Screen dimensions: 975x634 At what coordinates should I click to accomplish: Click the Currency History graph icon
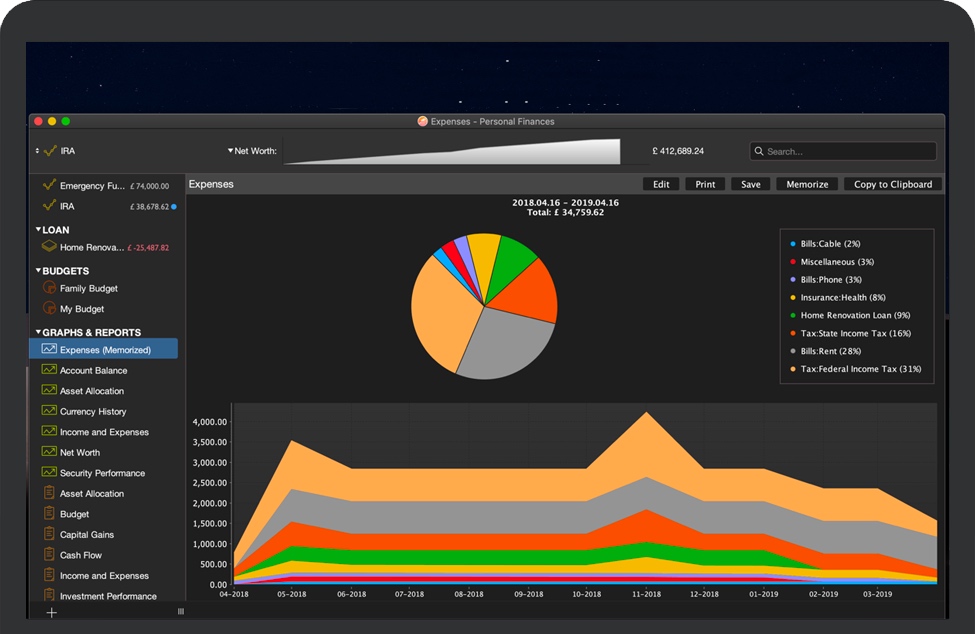(x=49, y=411)
